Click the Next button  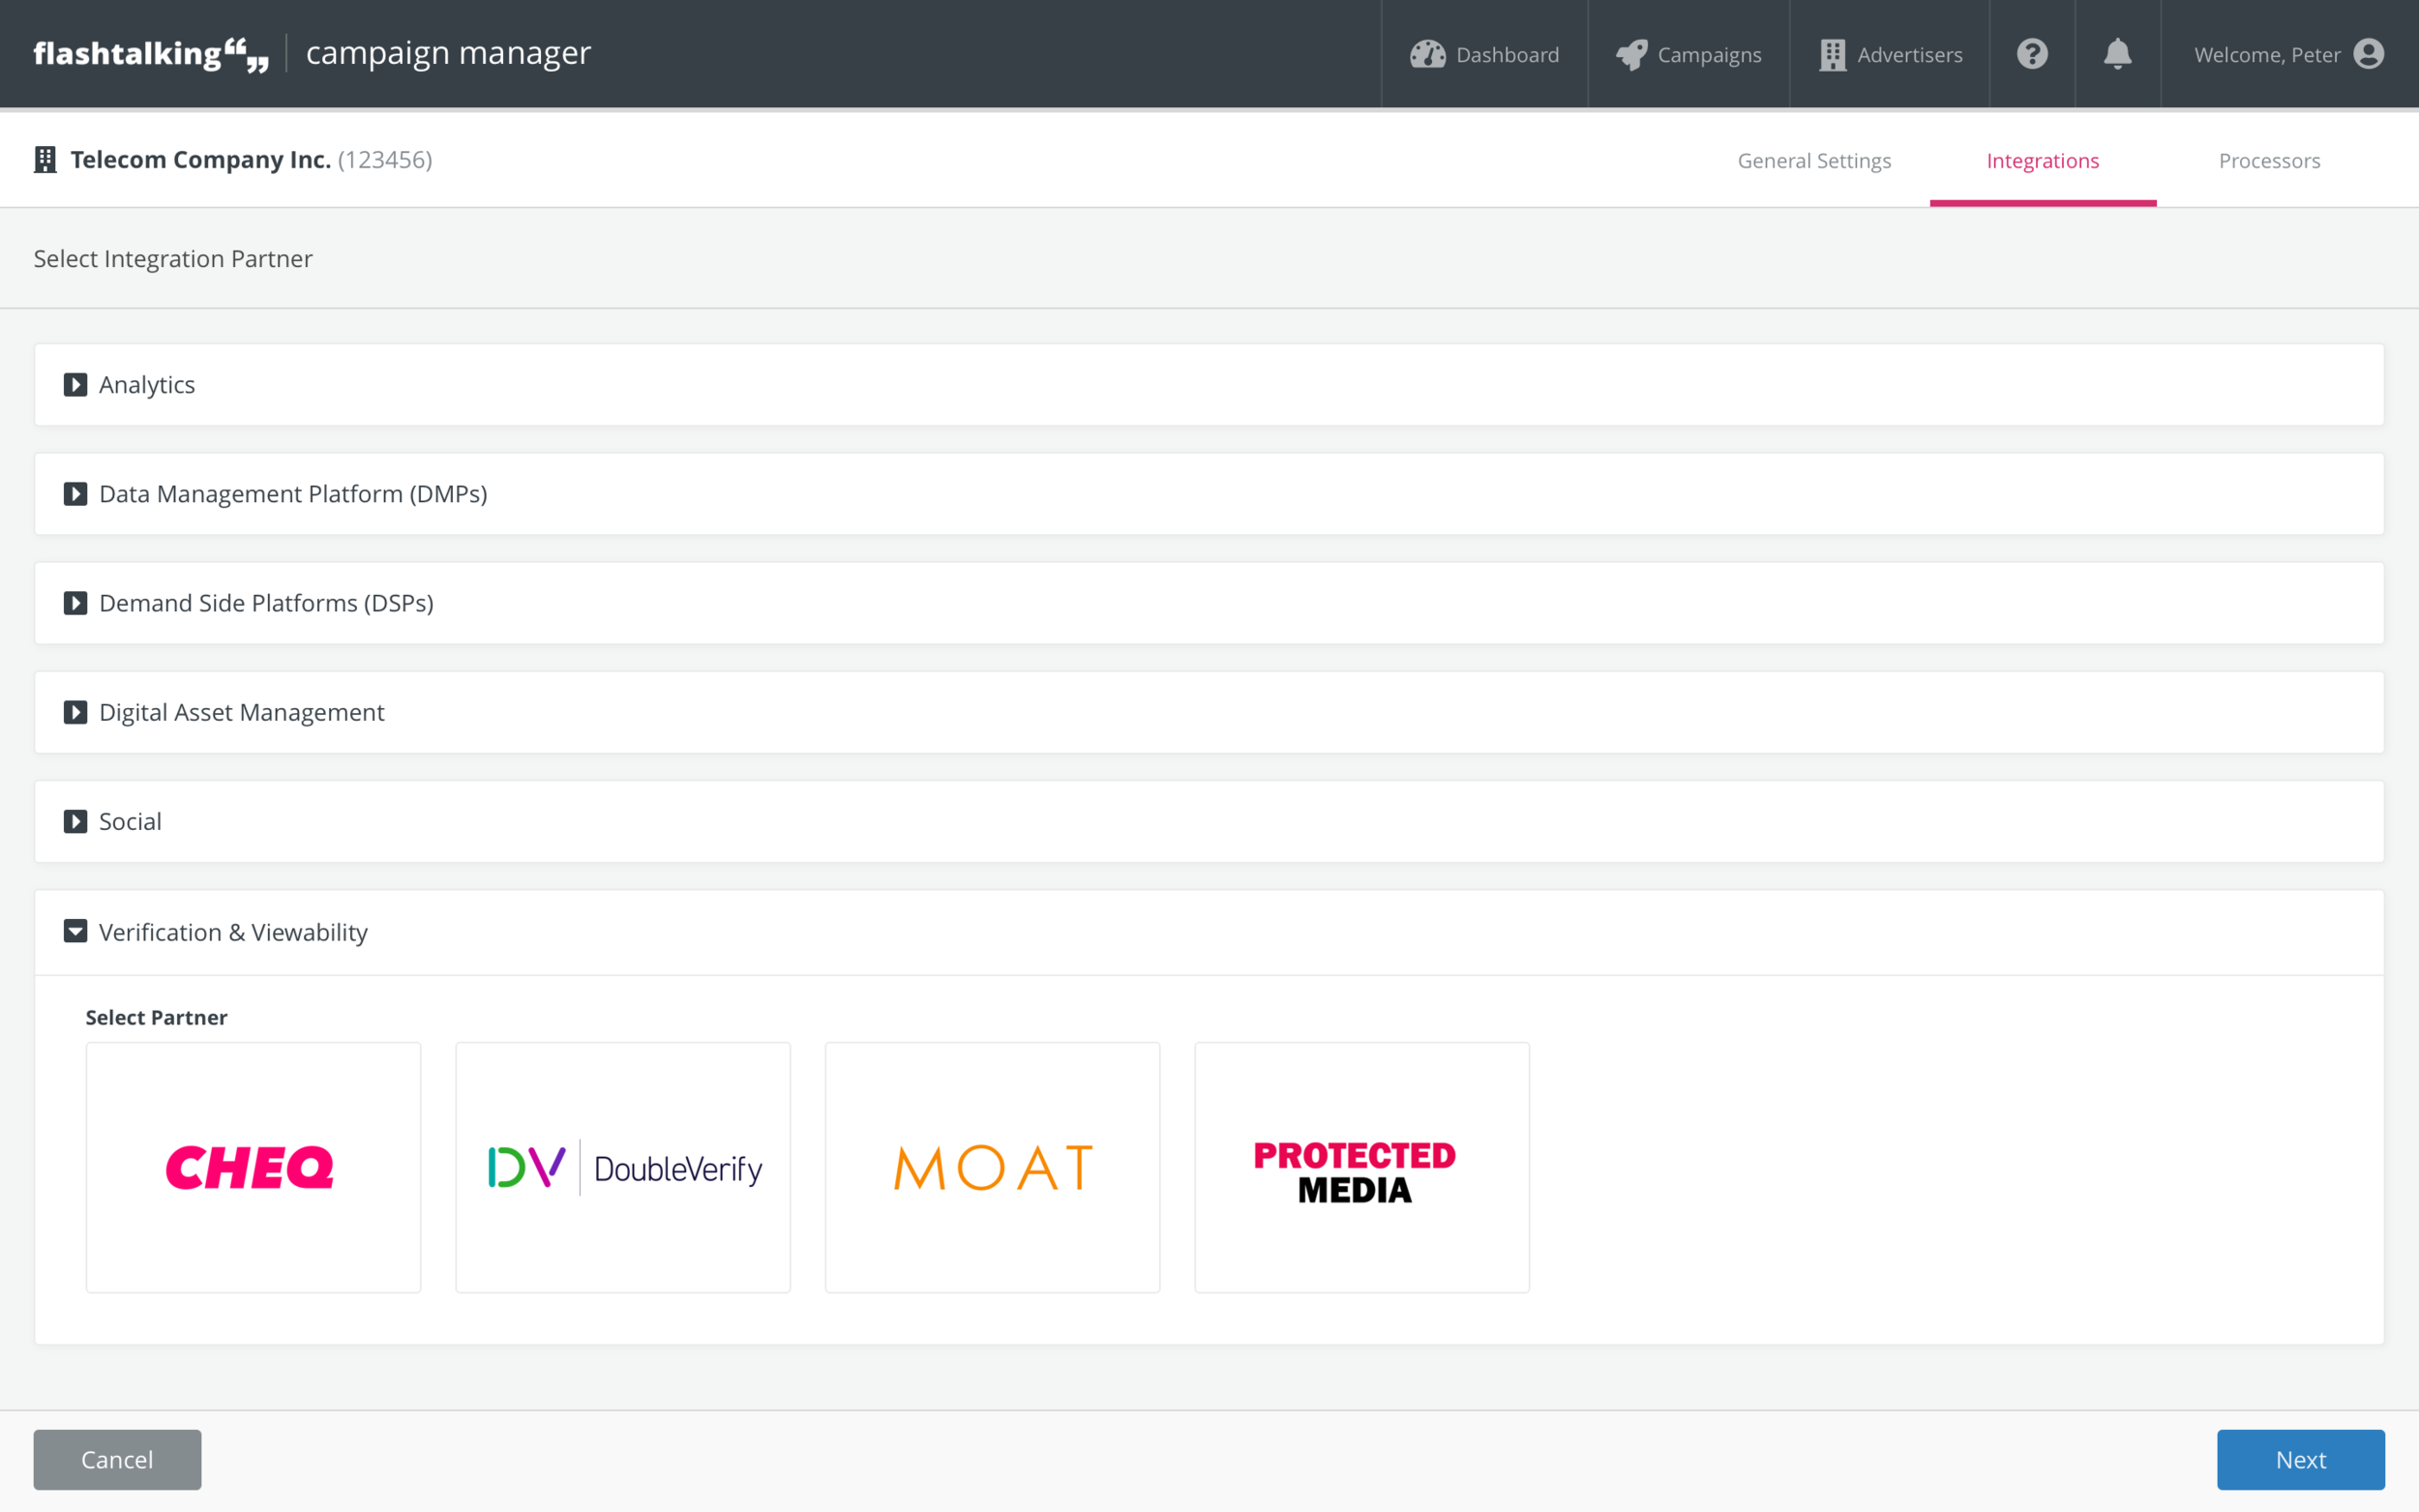click(x=2300, y=1459)
